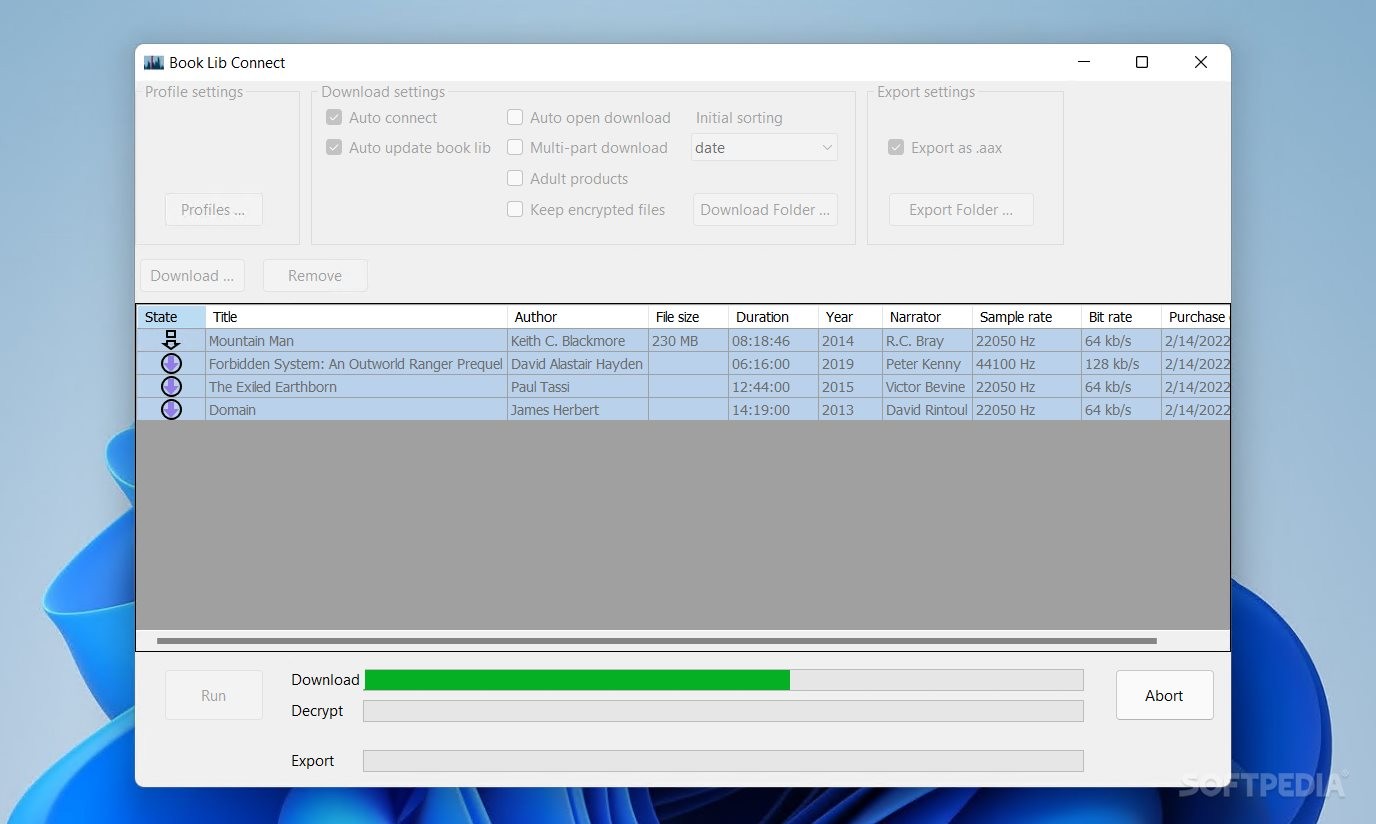This screenshot has height=824, width=1376.
Task: Click narrator Victor Bevine
Action: (926, 386)
